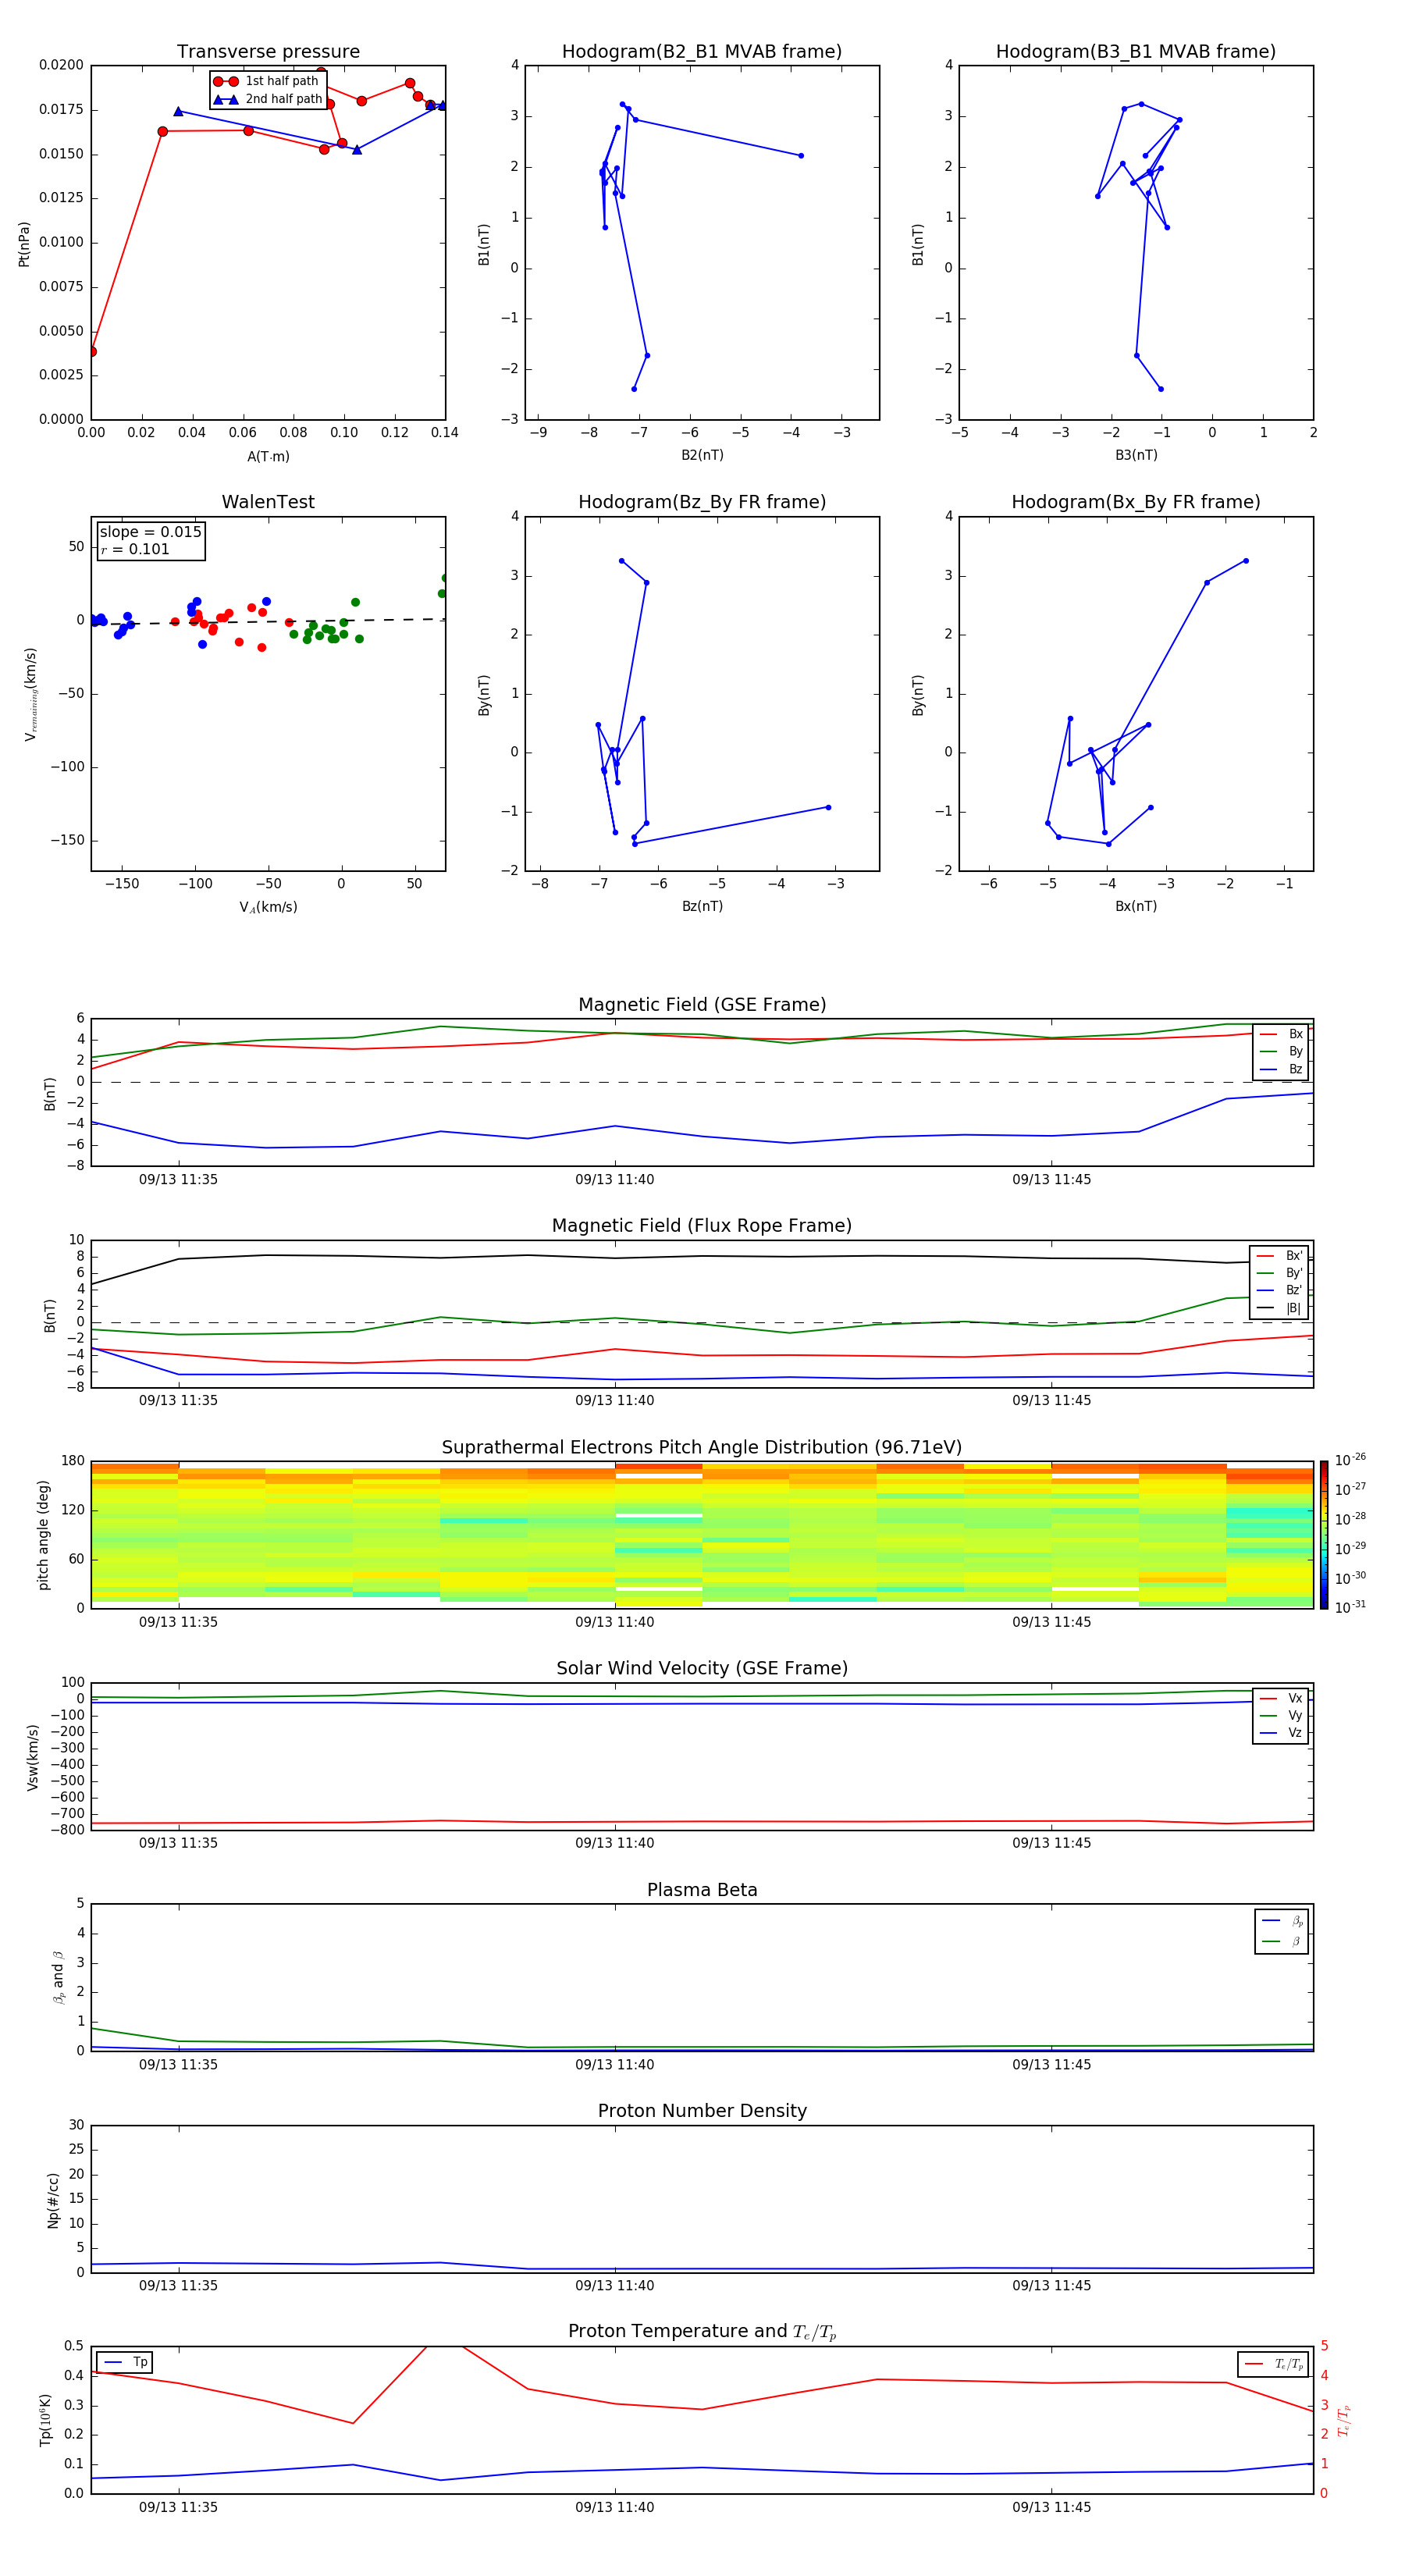This screenshot has height=2576, width=1405.
Task: Click the "A(T·m)" x-axis label
Action: coord(268,457)
